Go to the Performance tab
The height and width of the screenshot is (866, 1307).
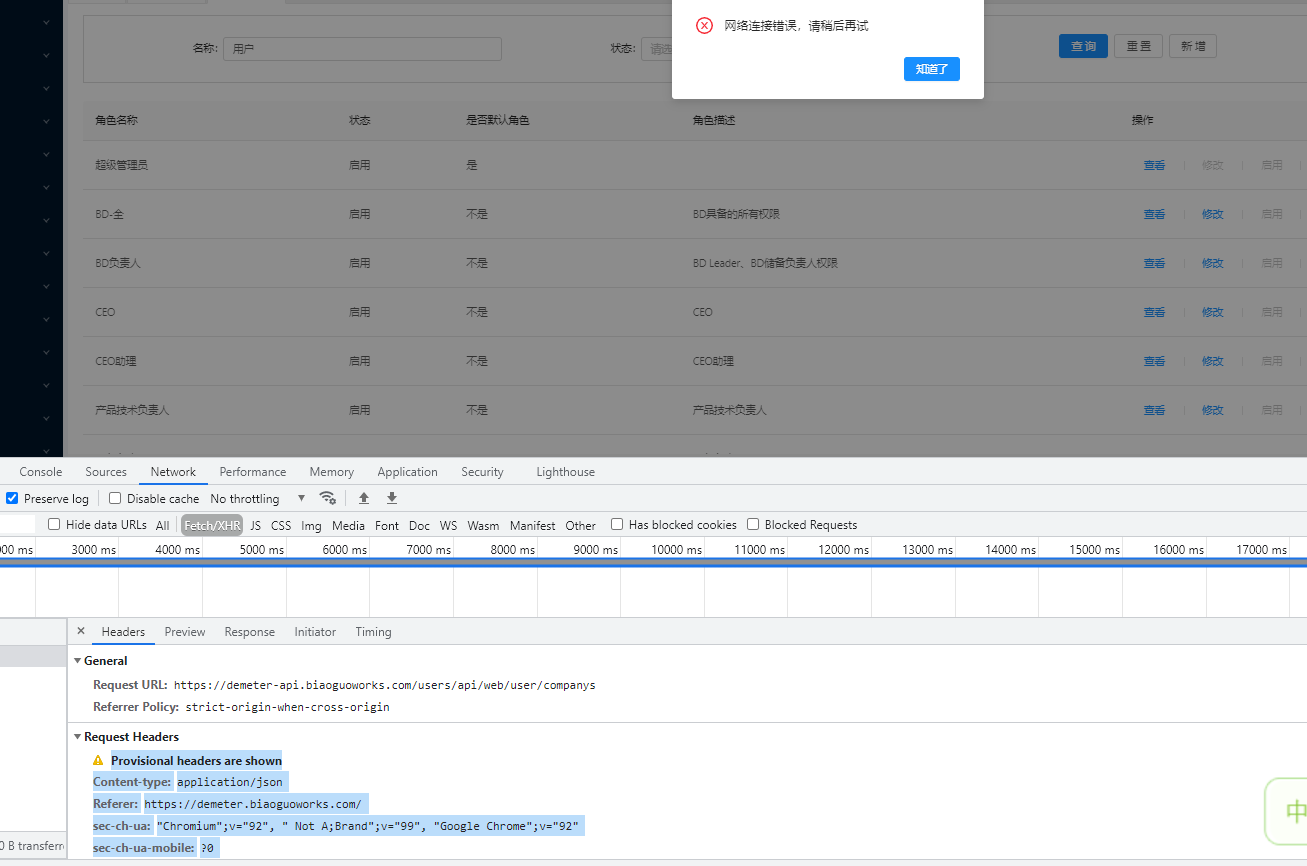click(x=253, y=472)
